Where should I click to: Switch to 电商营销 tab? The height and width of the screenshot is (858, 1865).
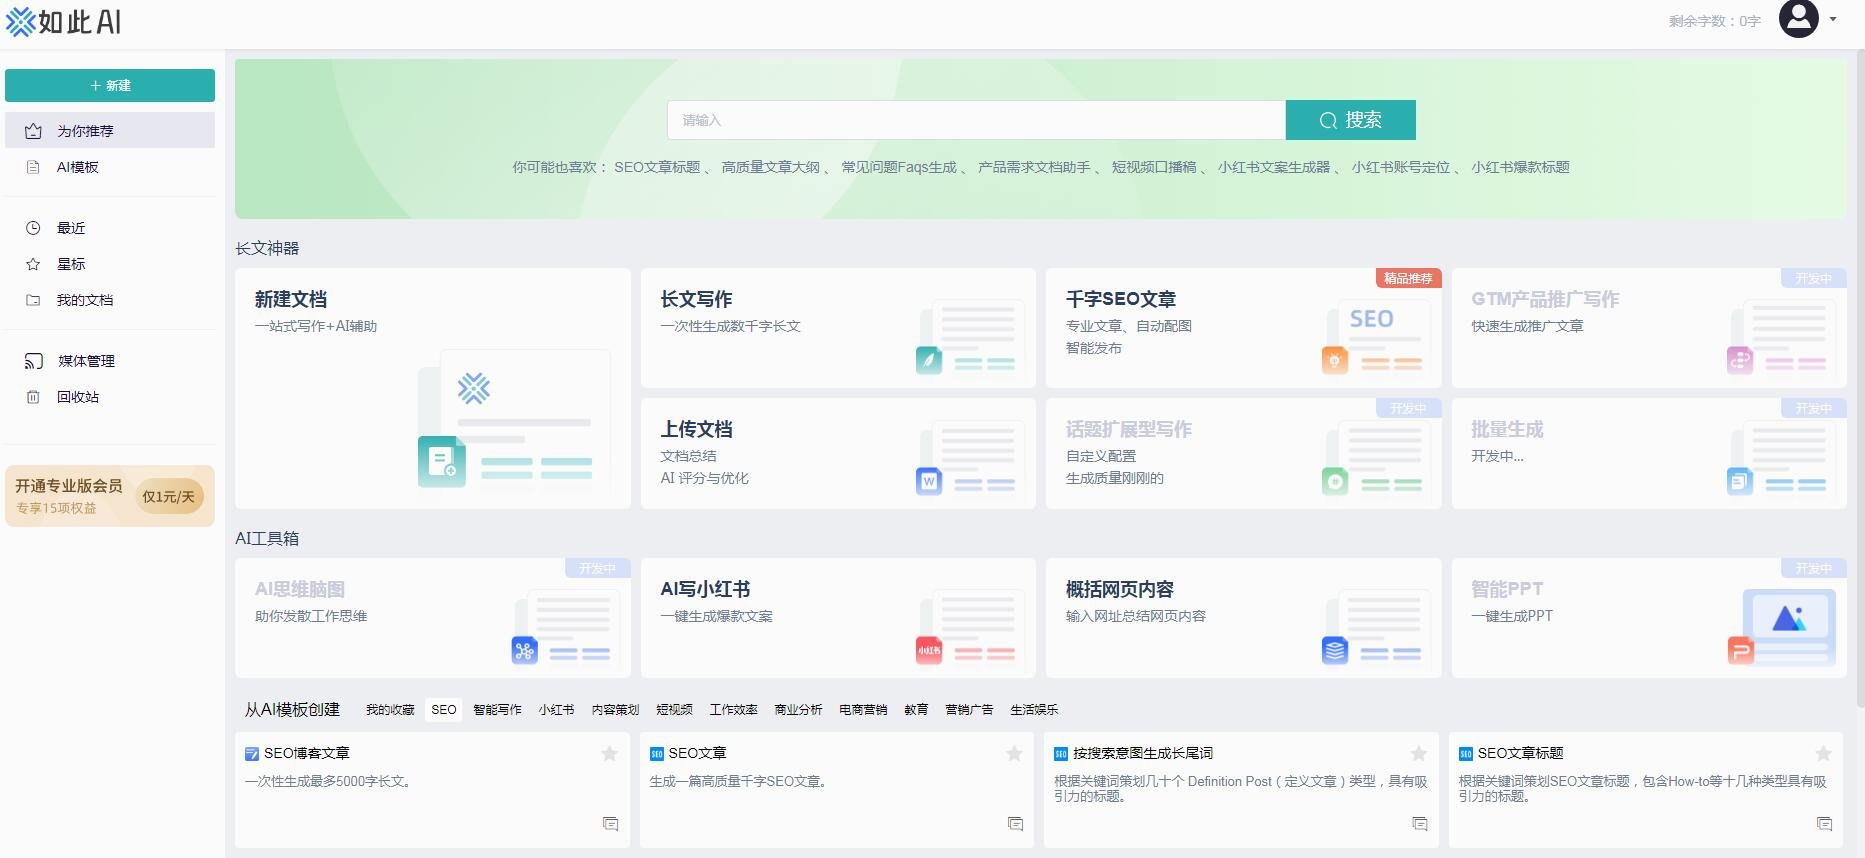coord(863,709)
